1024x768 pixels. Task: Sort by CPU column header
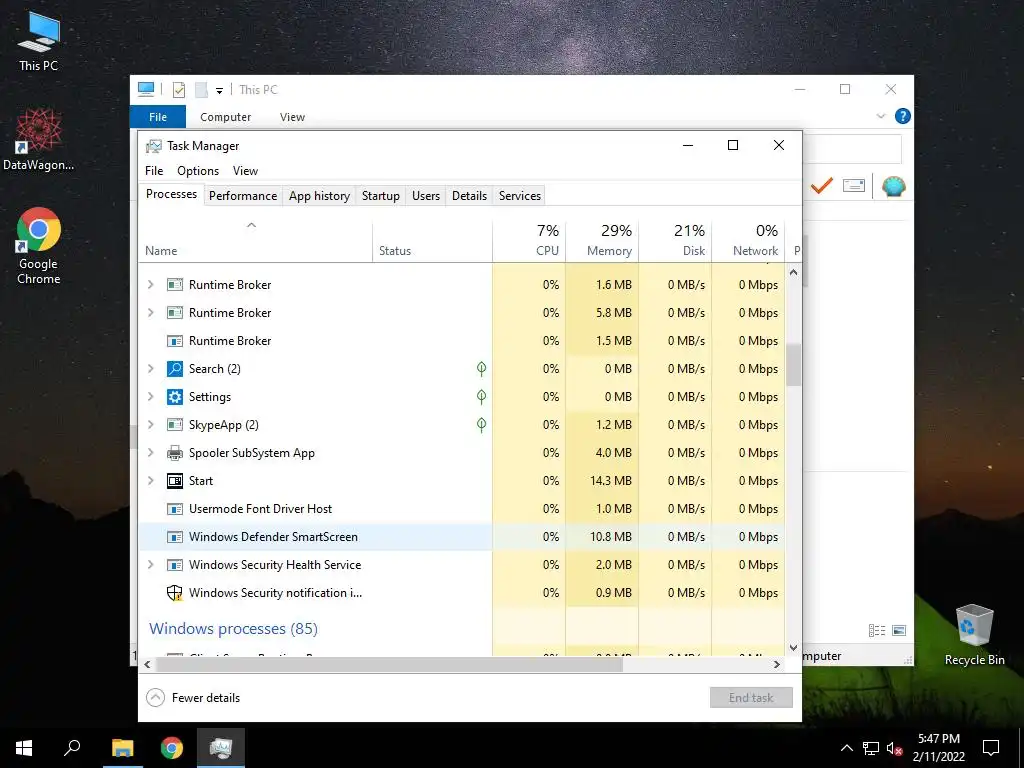click(x=529, y=240)
